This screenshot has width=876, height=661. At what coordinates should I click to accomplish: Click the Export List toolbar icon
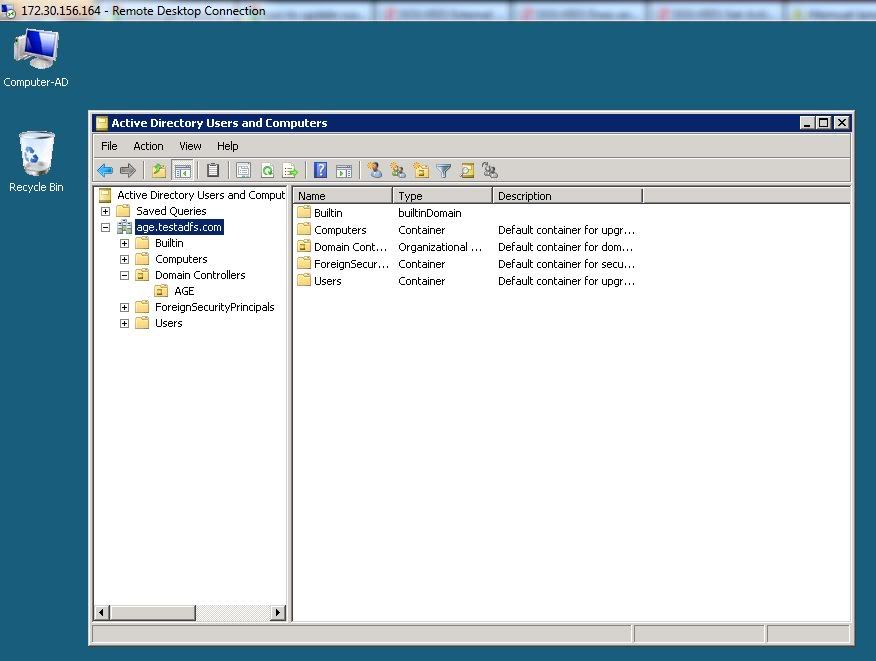(x=291, y=170)
